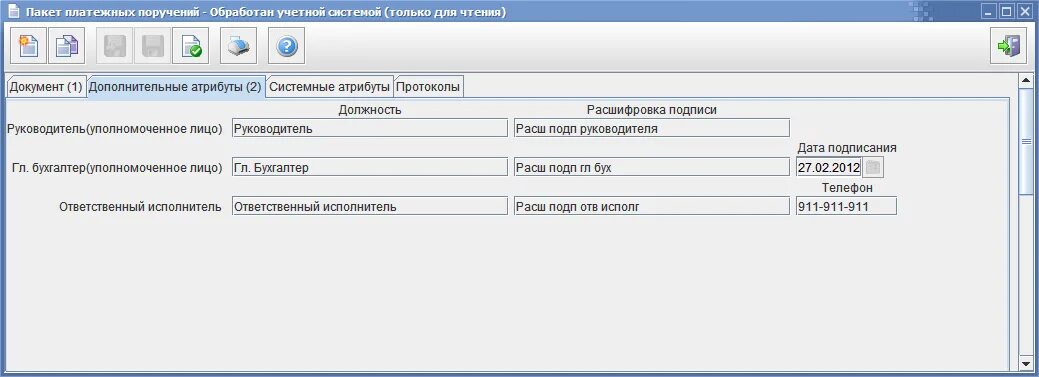The width and height of the screenshot is (1039, 377).
Task: Click the printer icon
Action: point(239,46)
